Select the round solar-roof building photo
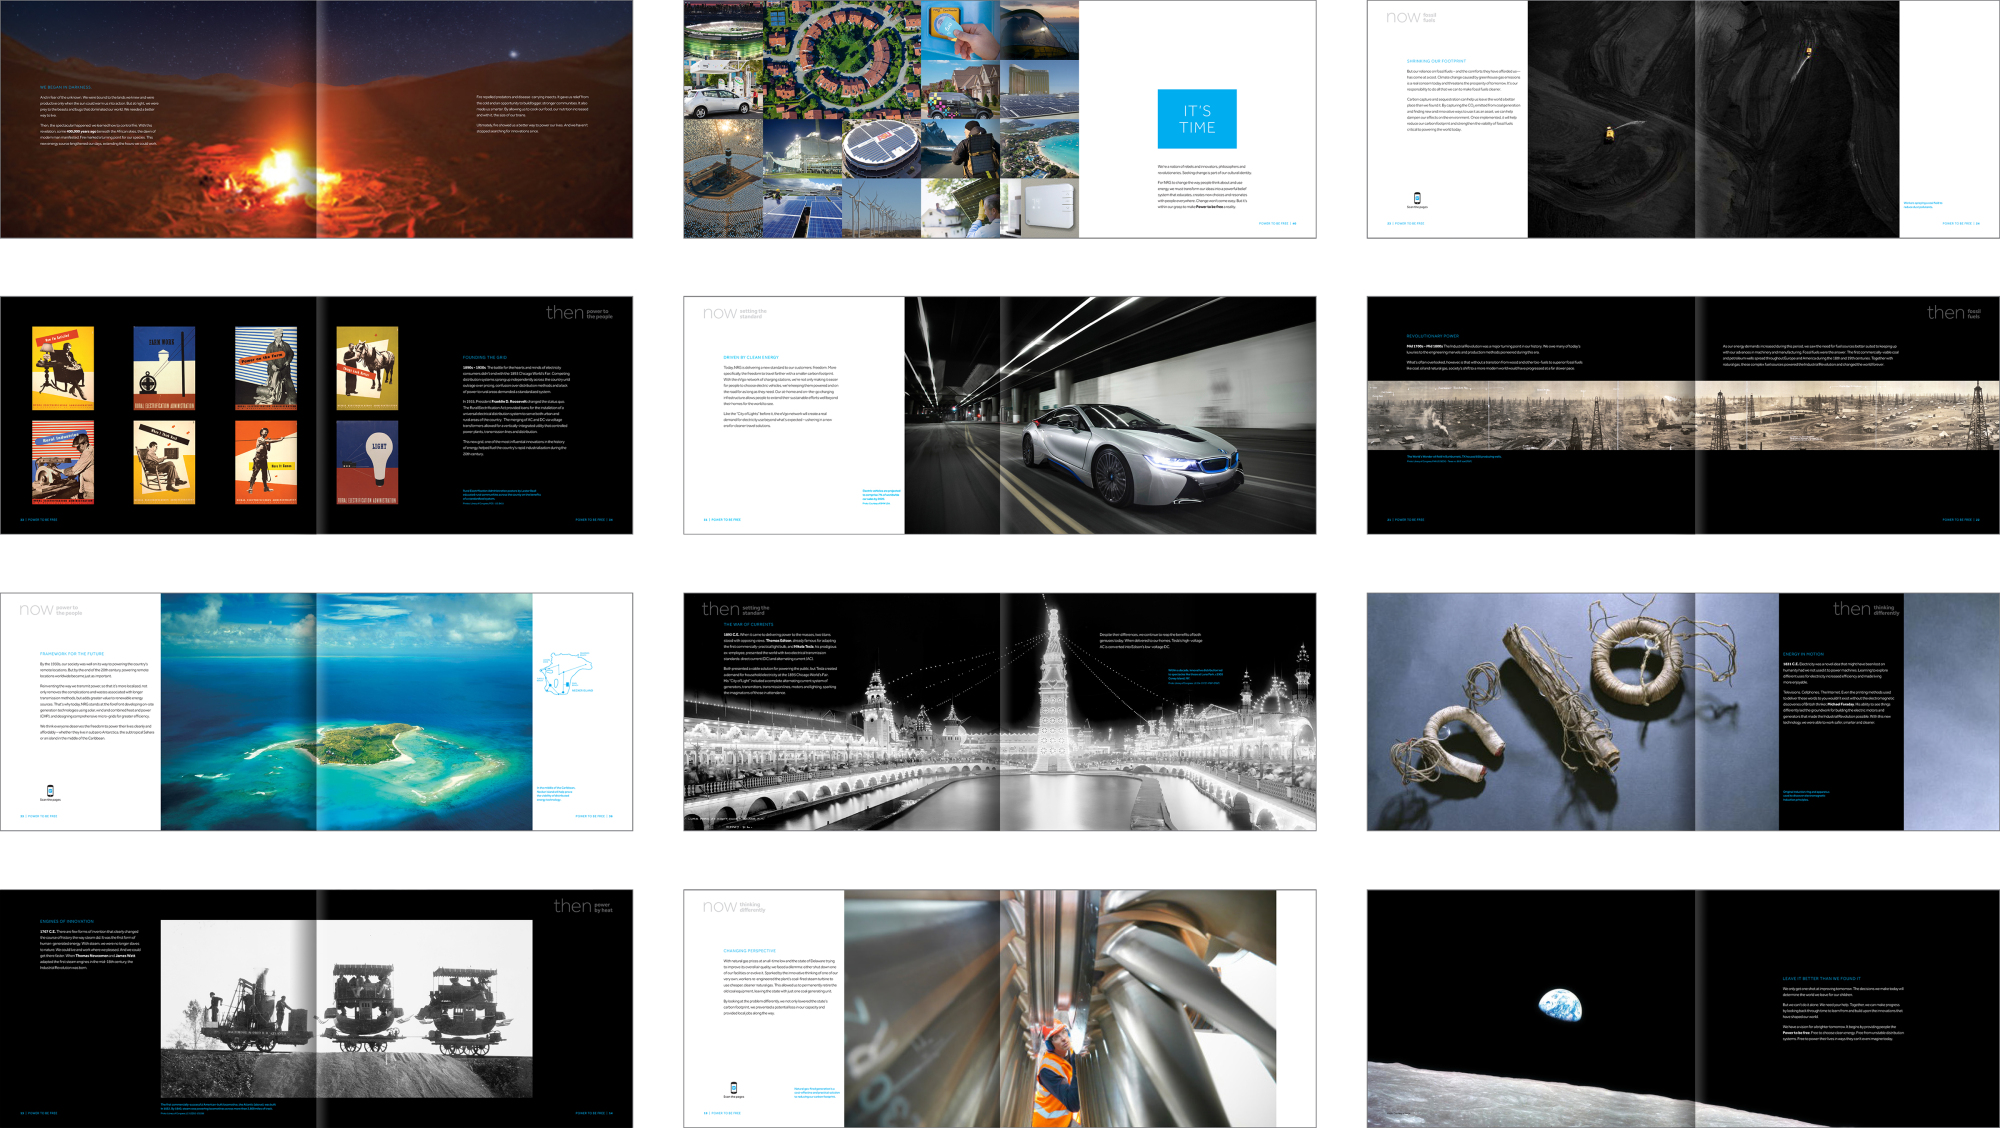Viewport: 2000px width, 1128px height. click(881, 149)
